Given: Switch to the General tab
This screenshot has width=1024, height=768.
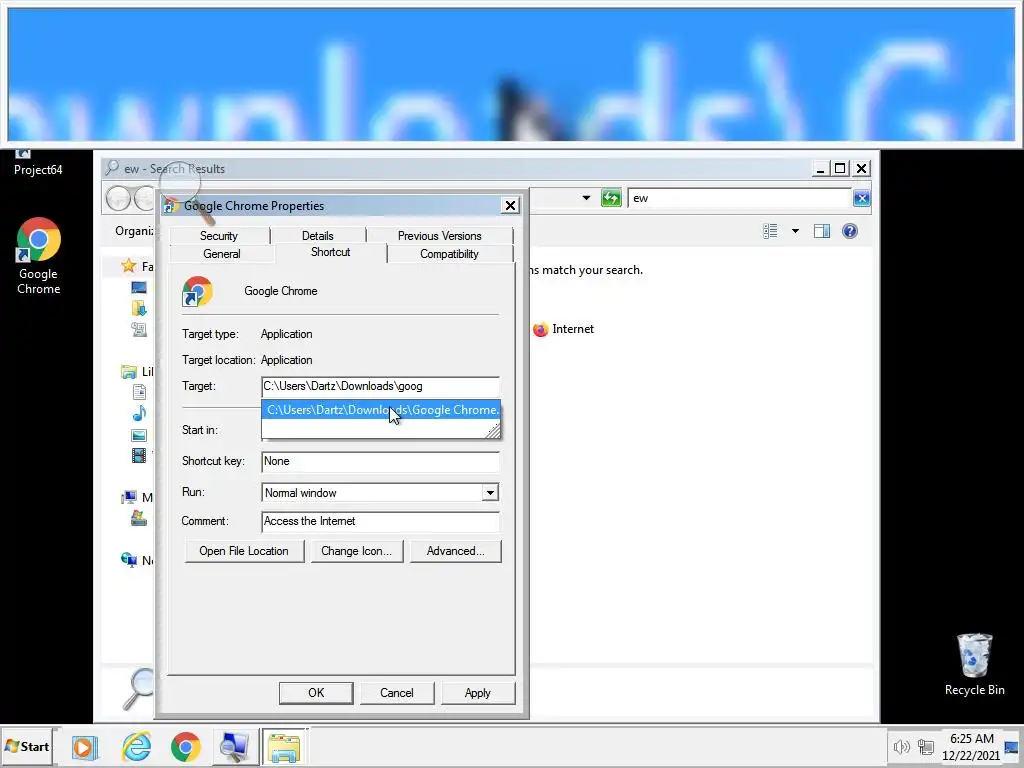Looking at the screenshot, I should pos(222,254).
